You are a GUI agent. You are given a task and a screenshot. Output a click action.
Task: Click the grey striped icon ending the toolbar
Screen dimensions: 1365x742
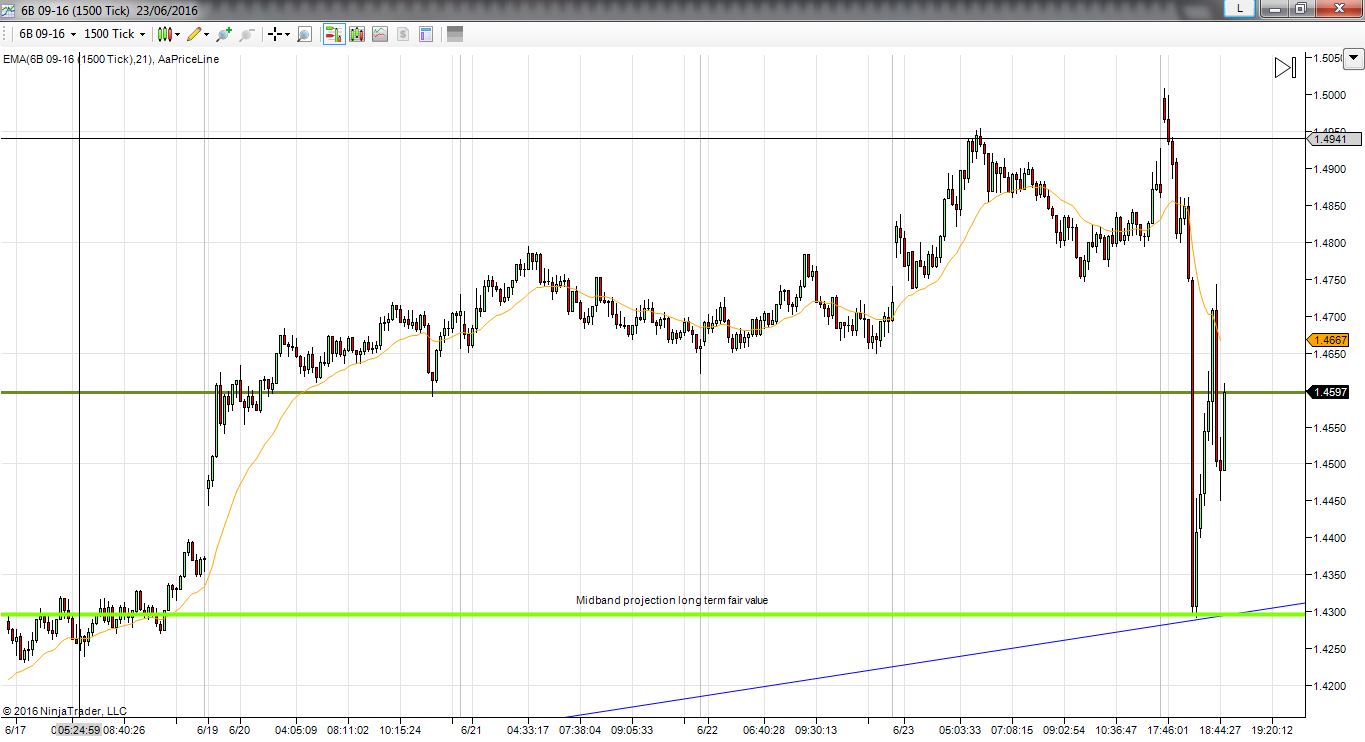[x=454, y=34]
